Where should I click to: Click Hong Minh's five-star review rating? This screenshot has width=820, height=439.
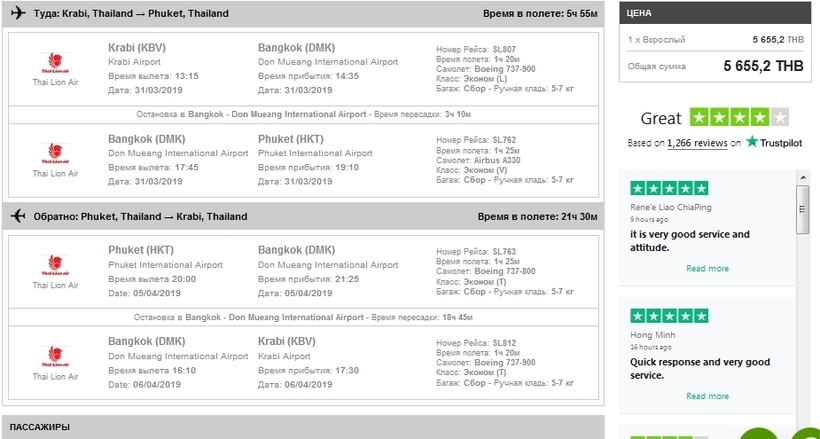669,316
